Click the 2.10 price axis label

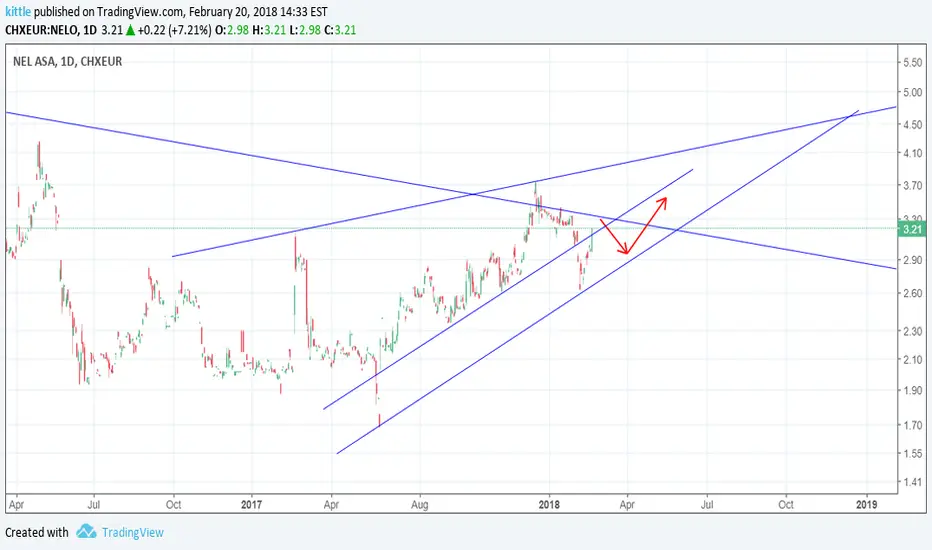[912, 359]
